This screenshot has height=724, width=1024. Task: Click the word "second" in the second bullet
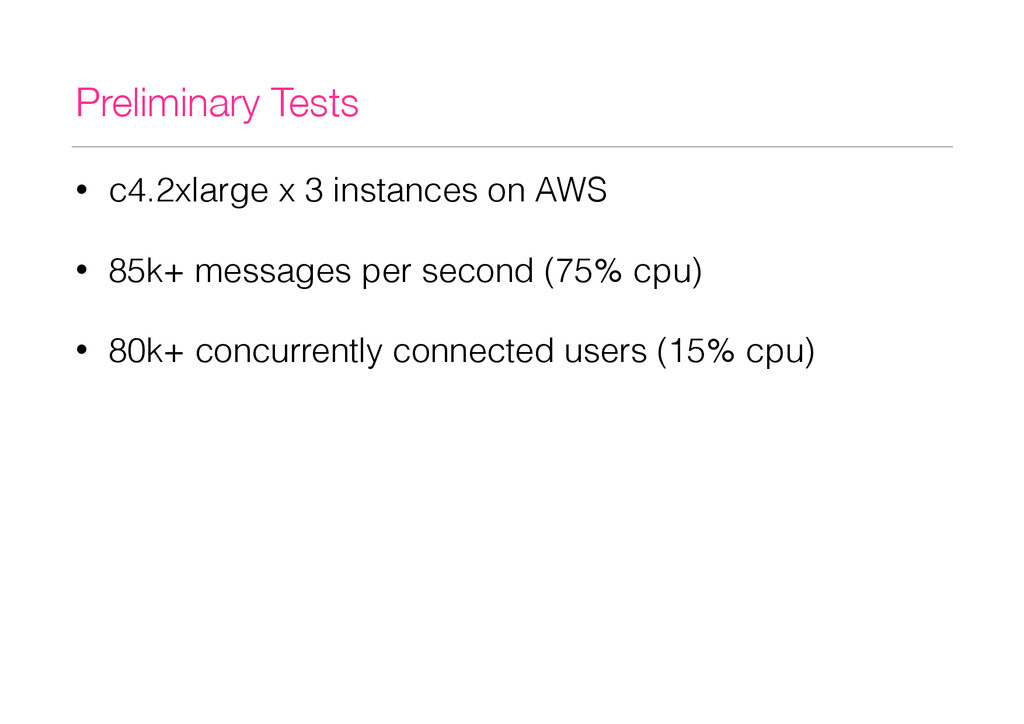[477, 270]
